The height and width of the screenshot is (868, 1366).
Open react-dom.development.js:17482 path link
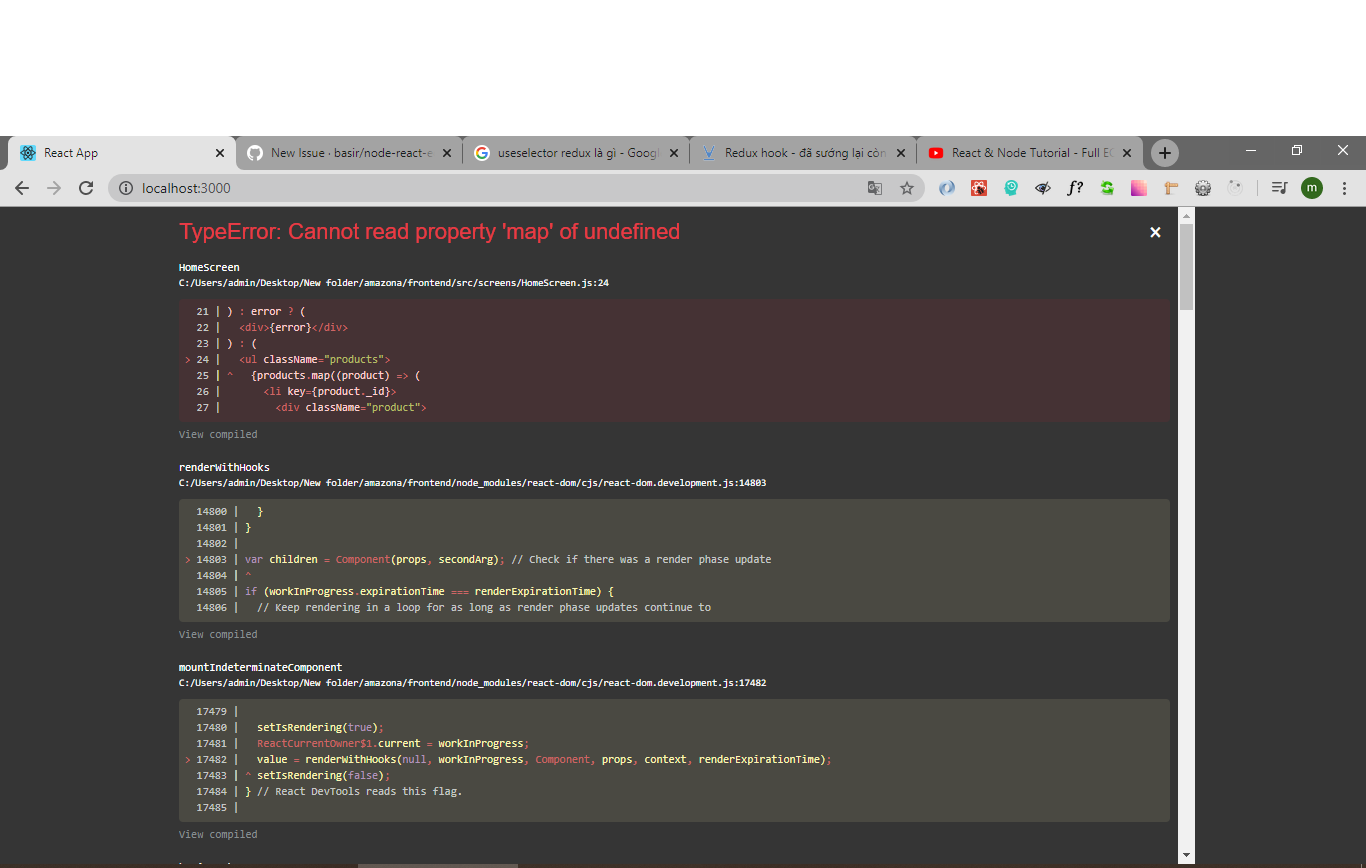[472, 683]
